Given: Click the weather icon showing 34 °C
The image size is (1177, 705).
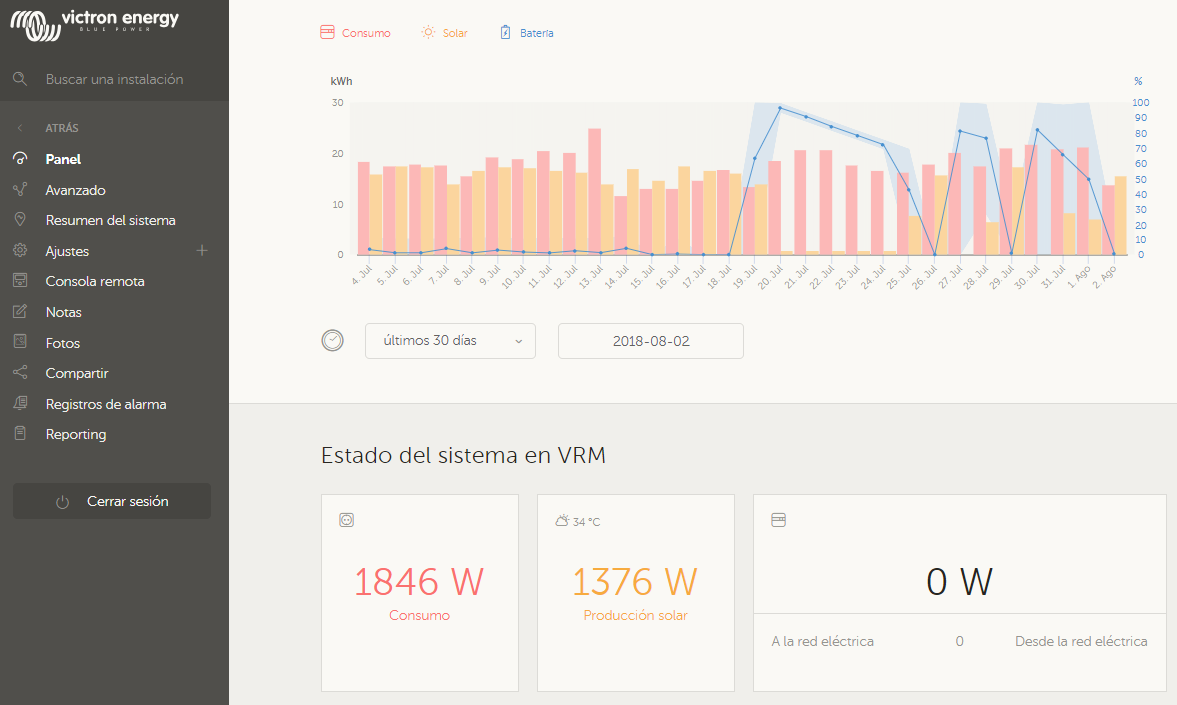Looking at the screenshot, I should pos(562,520).
